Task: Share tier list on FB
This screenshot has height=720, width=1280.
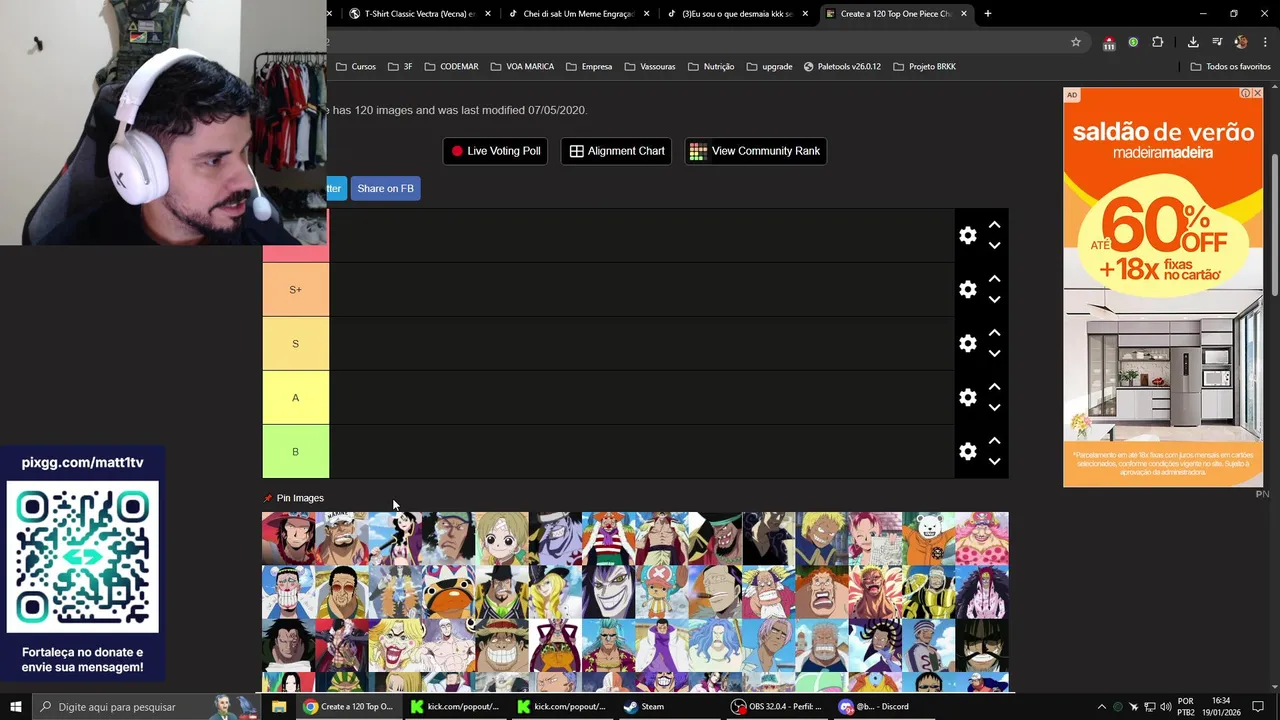Action: point(385,188)
